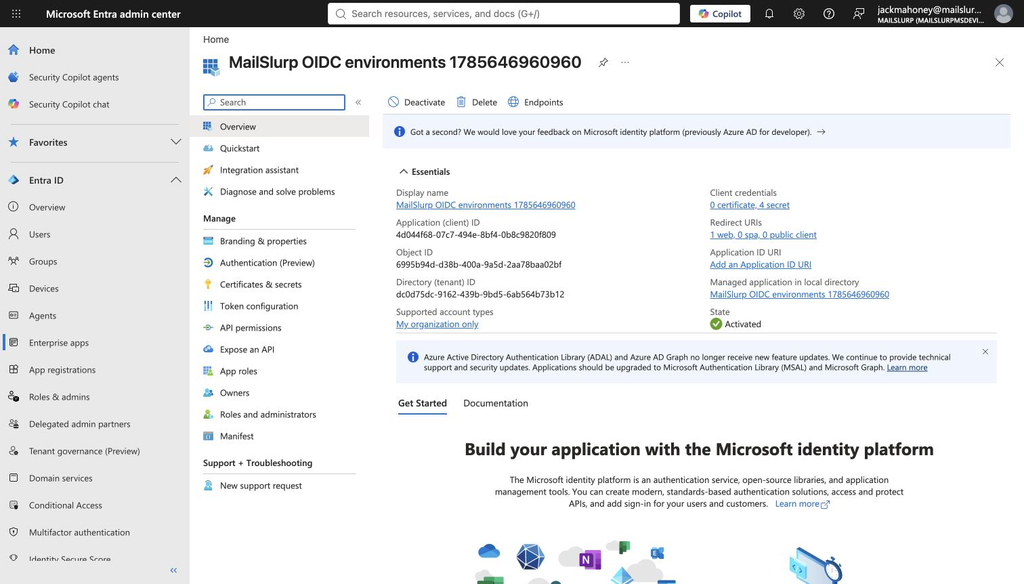Click My organization only link
The width and height of the screenshot is (1024, 584).
point(437,324)
